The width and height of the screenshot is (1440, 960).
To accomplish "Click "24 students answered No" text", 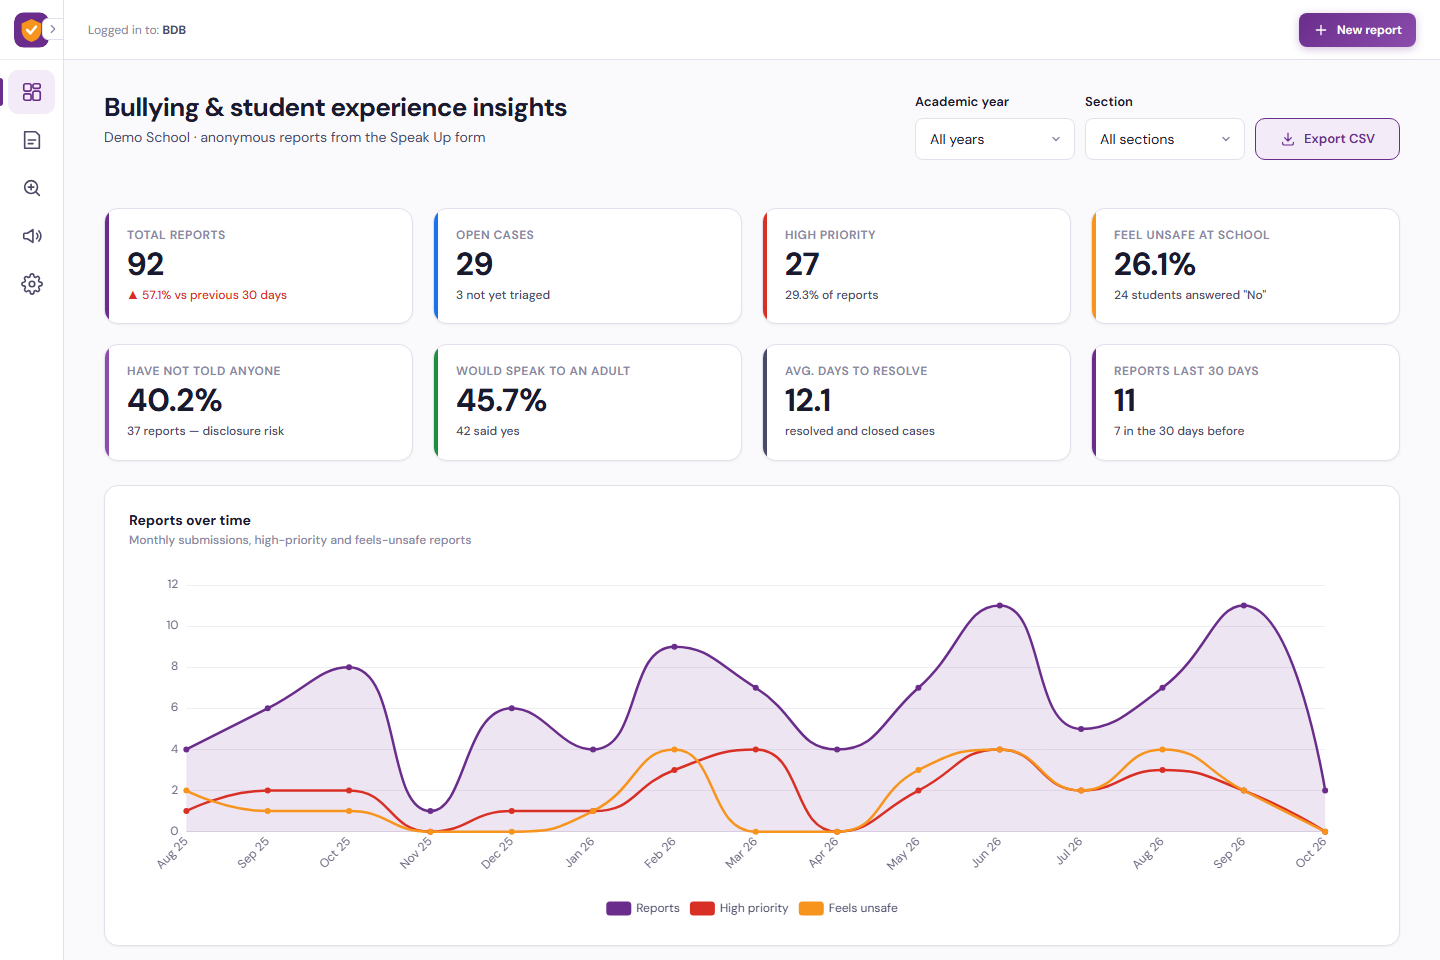I will point(1190,295).
